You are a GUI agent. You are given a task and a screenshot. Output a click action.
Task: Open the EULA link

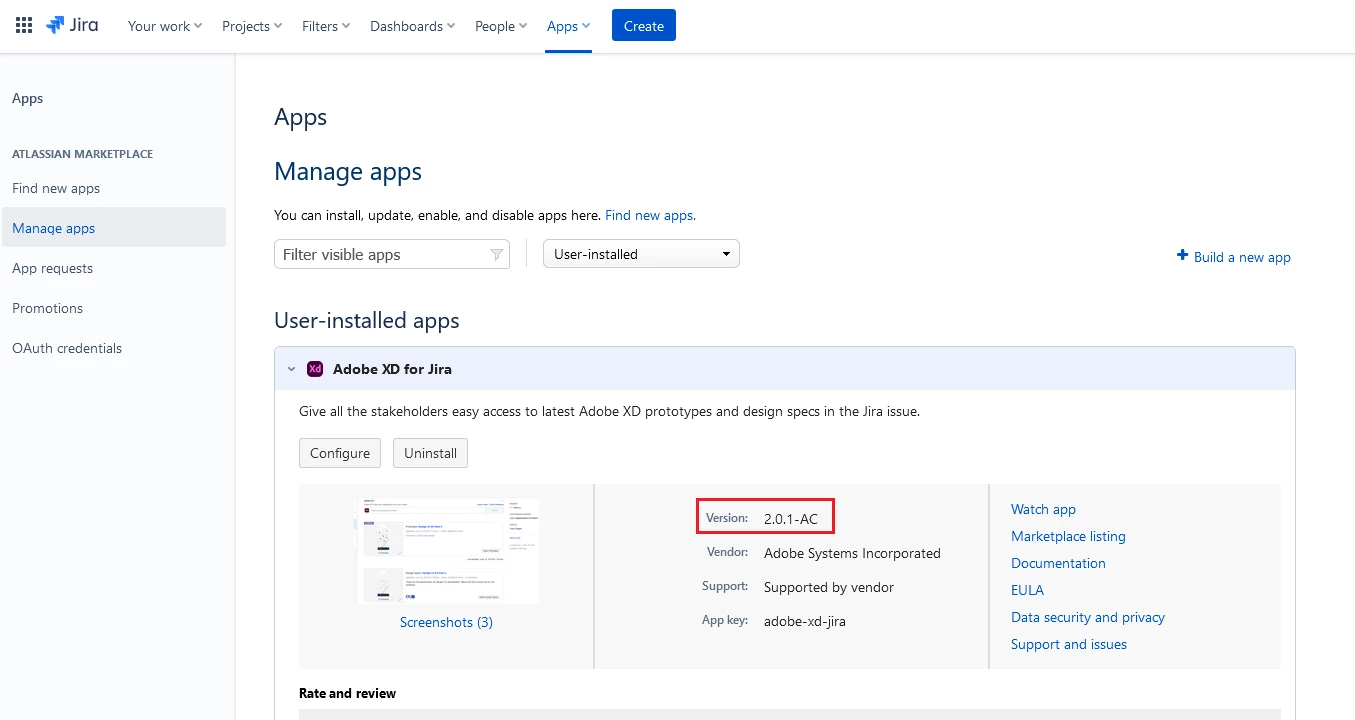[x=1027, y=590]
